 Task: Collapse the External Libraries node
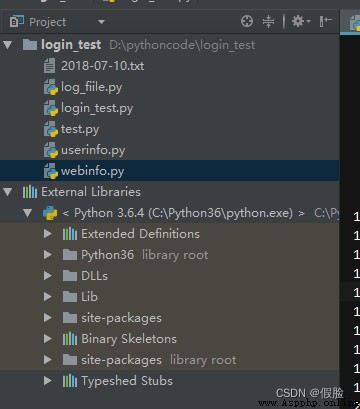point(7,192)
